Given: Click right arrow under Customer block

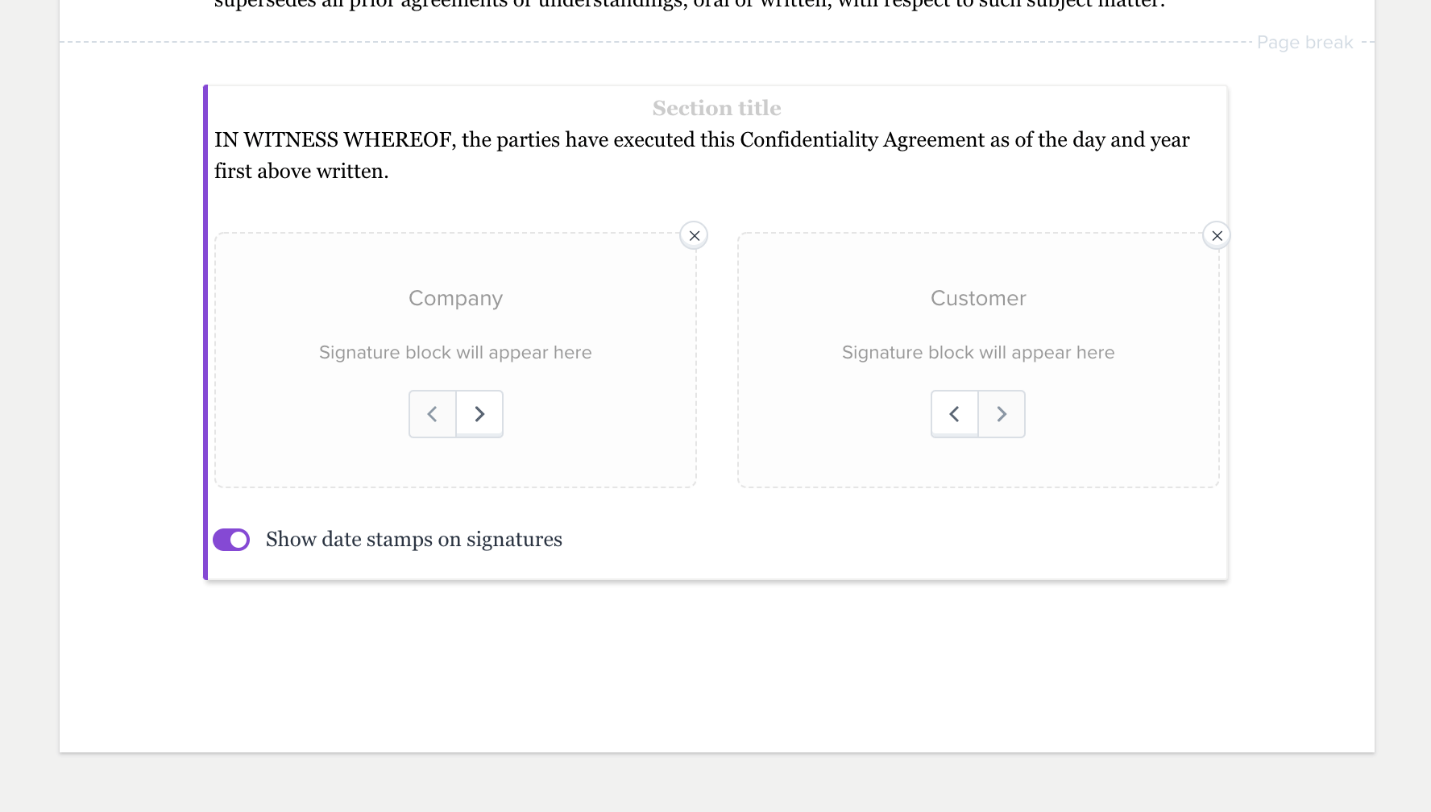Looking at the screenshot, I should tap(1002, 414).
